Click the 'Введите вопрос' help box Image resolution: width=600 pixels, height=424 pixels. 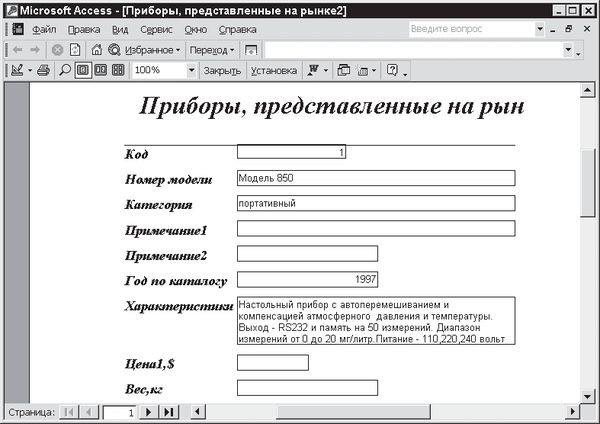(x=471, y=29)
